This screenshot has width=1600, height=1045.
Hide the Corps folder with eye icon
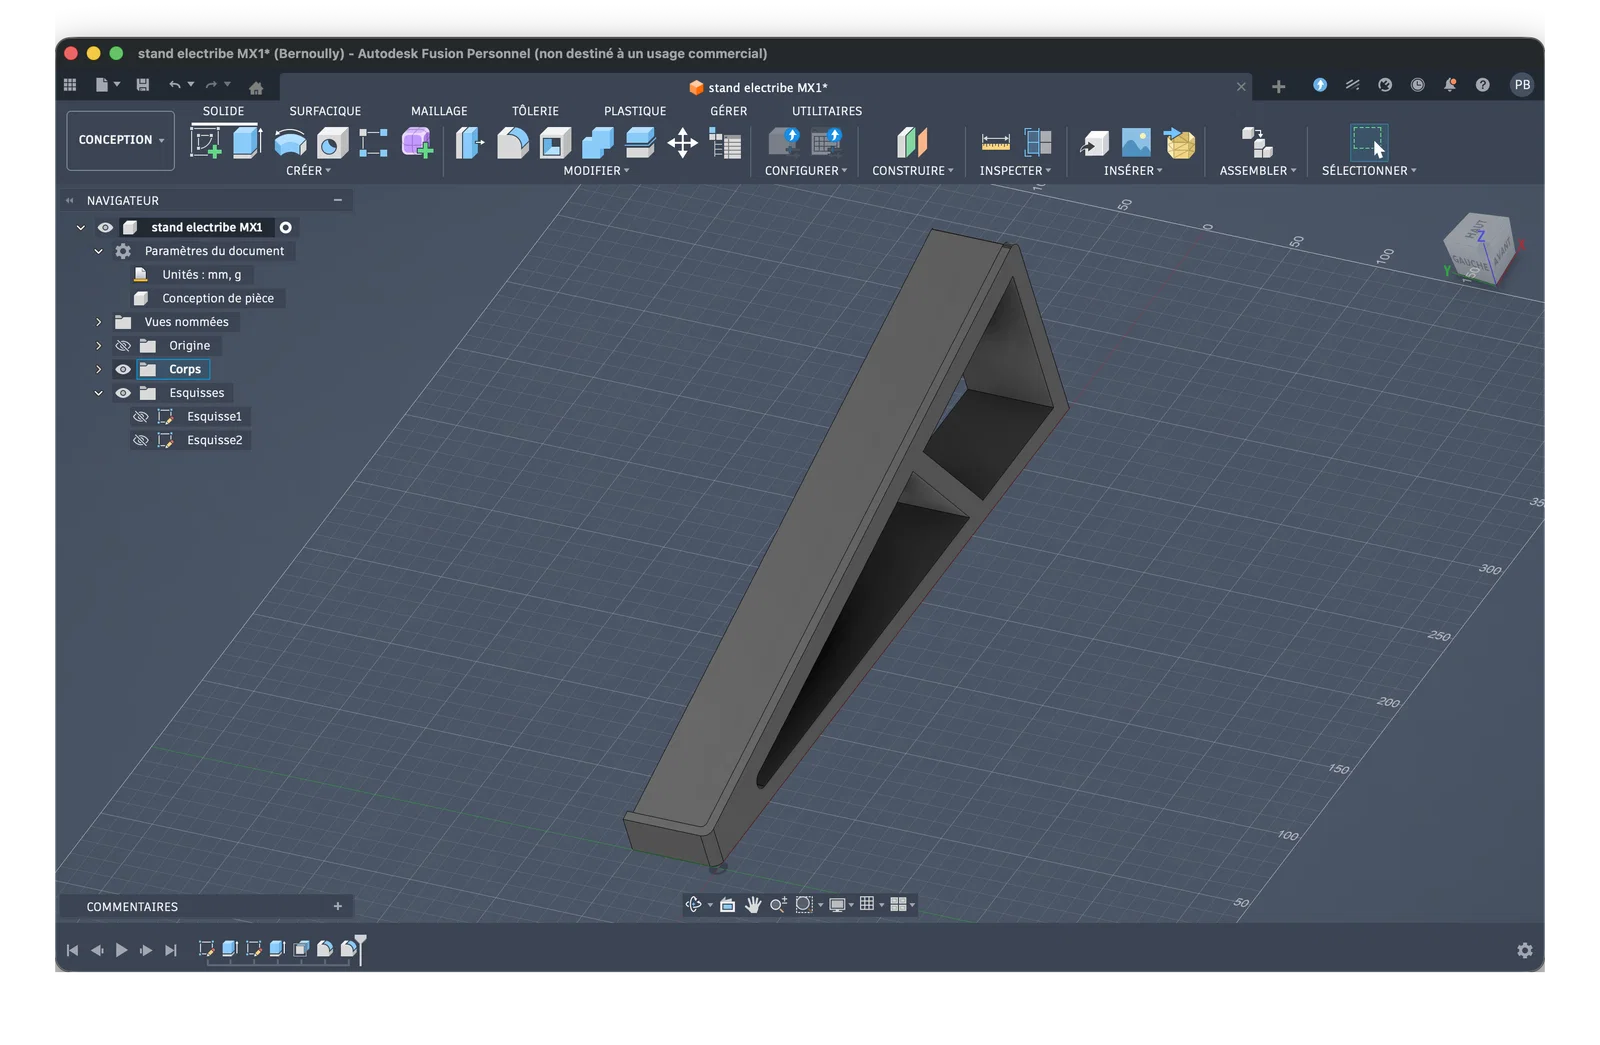(123, 369)
